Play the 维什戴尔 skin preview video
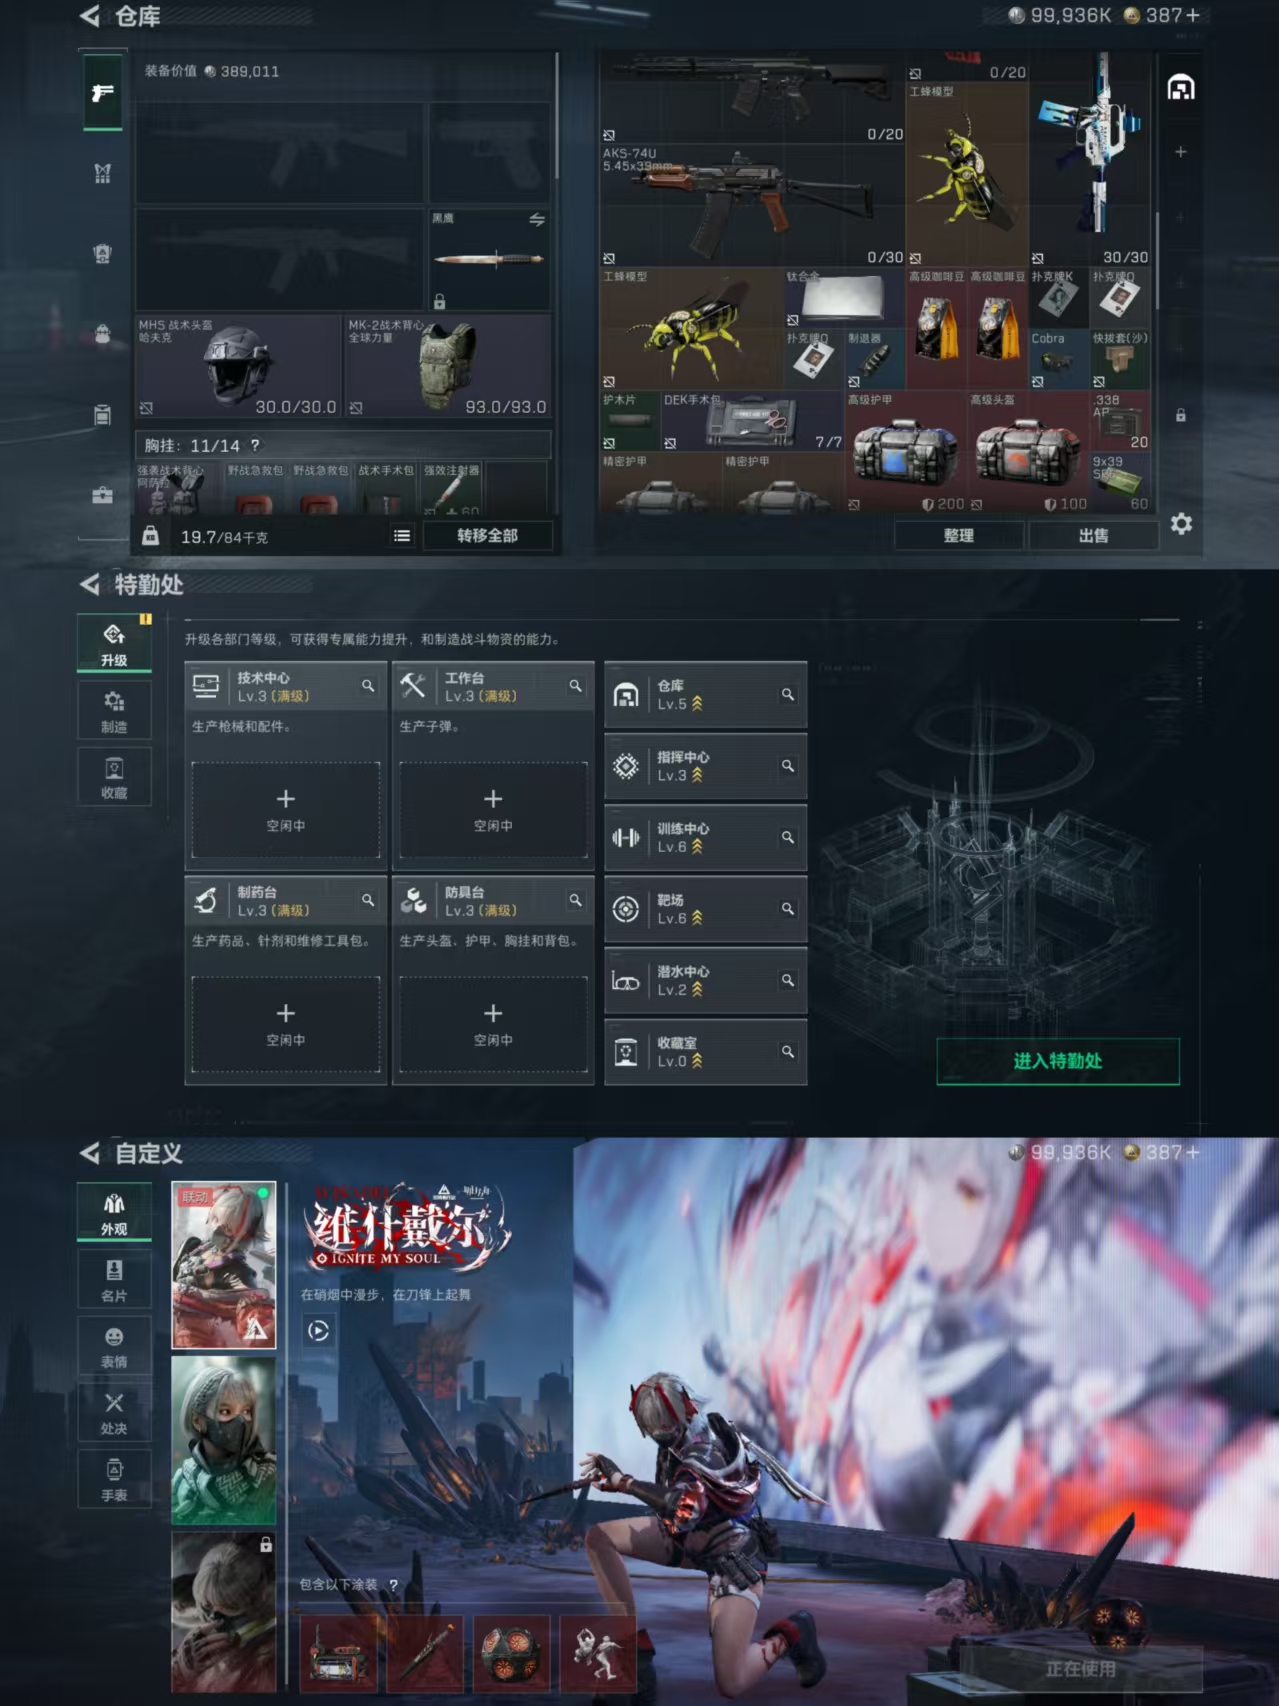The width and height of the screenshot is (1279, 1706). pos(318,1331)
